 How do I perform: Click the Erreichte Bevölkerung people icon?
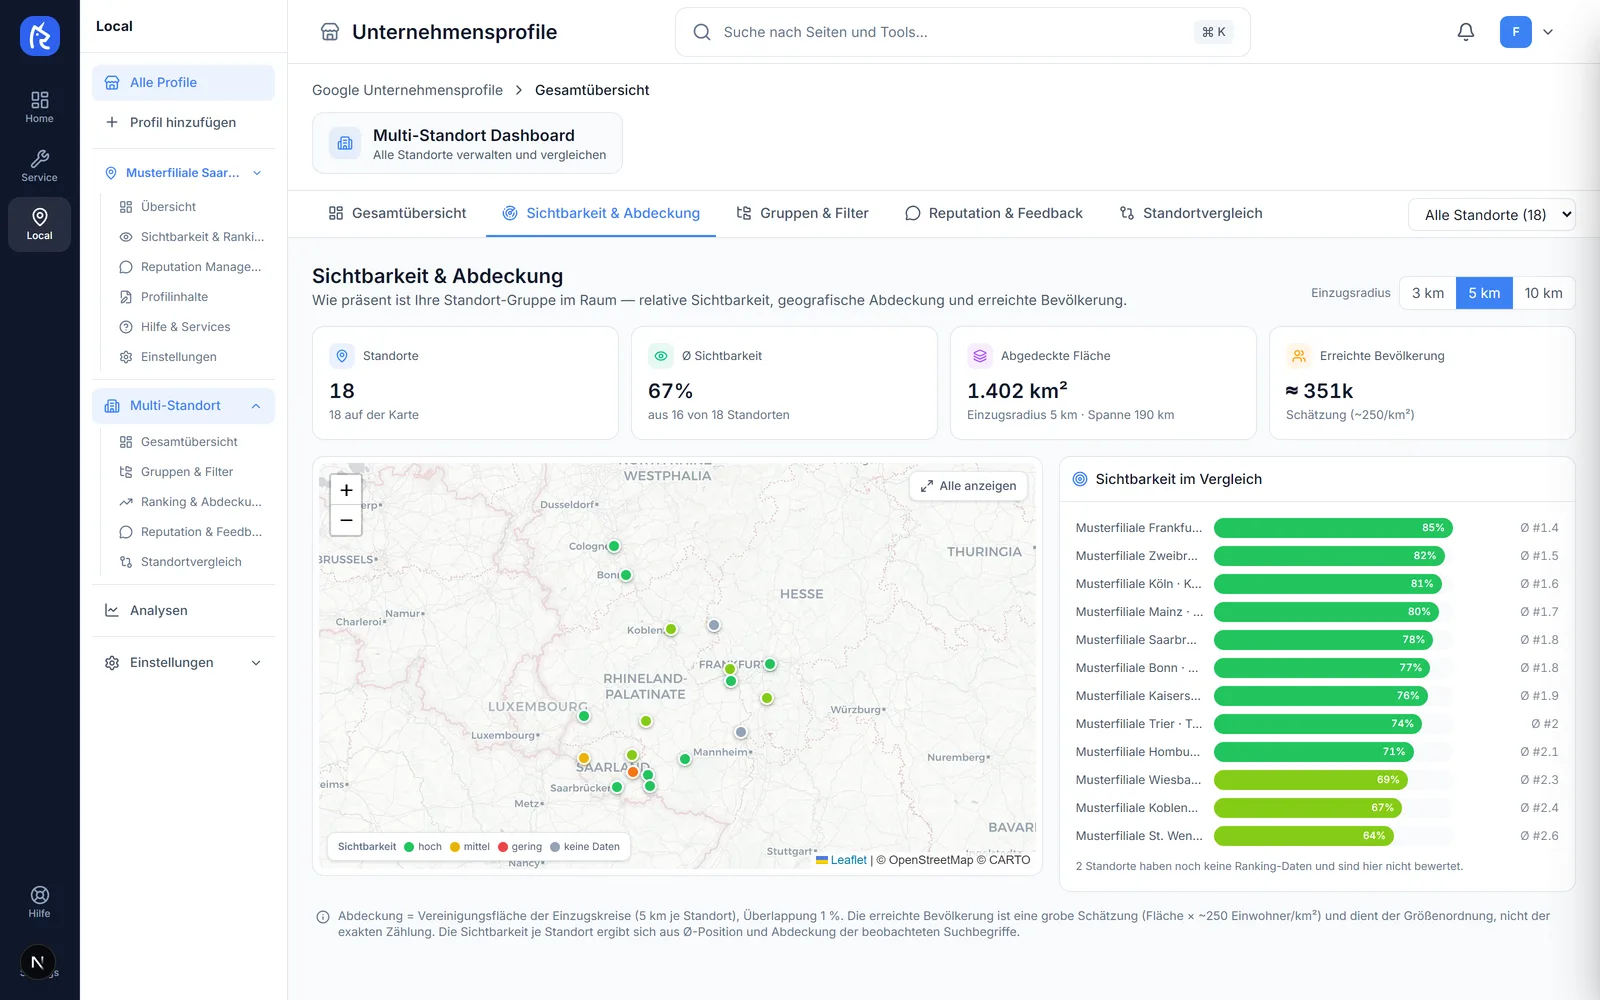tap(1299, 356)
